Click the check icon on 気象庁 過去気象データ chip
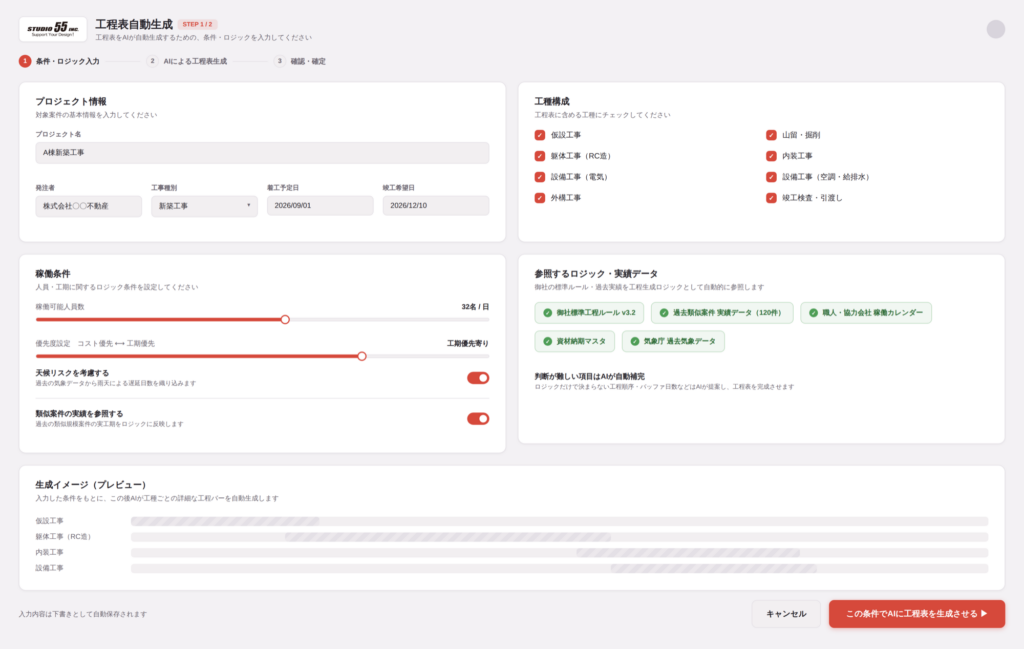1024x649 pixels. tap(634, 341)
